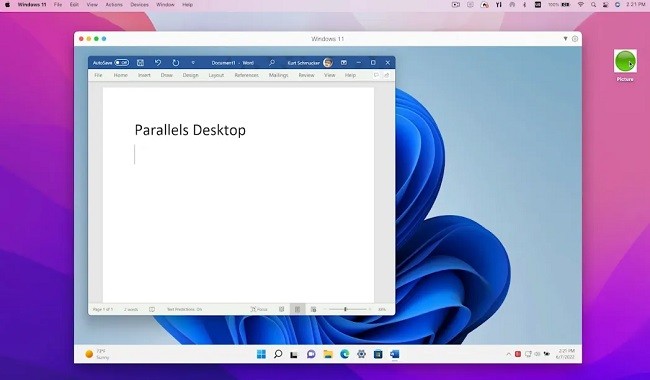Open the Window menu in Mac menu bar

click(x=165, y=5)
